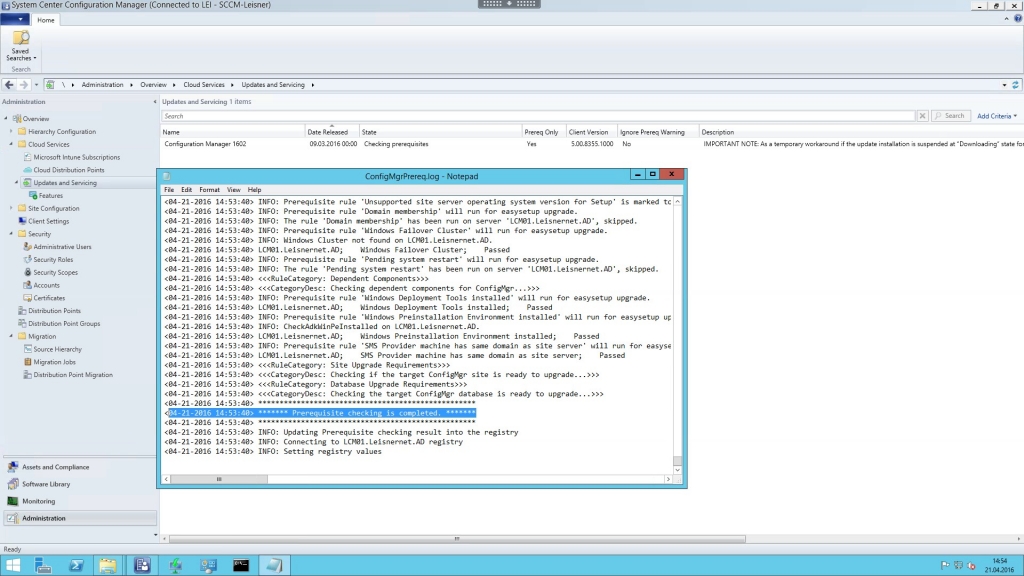The width and height of the screenshot is (1024, 576).
Task: Collapse the Overview tree node
Action: click(x=7, y=119)
